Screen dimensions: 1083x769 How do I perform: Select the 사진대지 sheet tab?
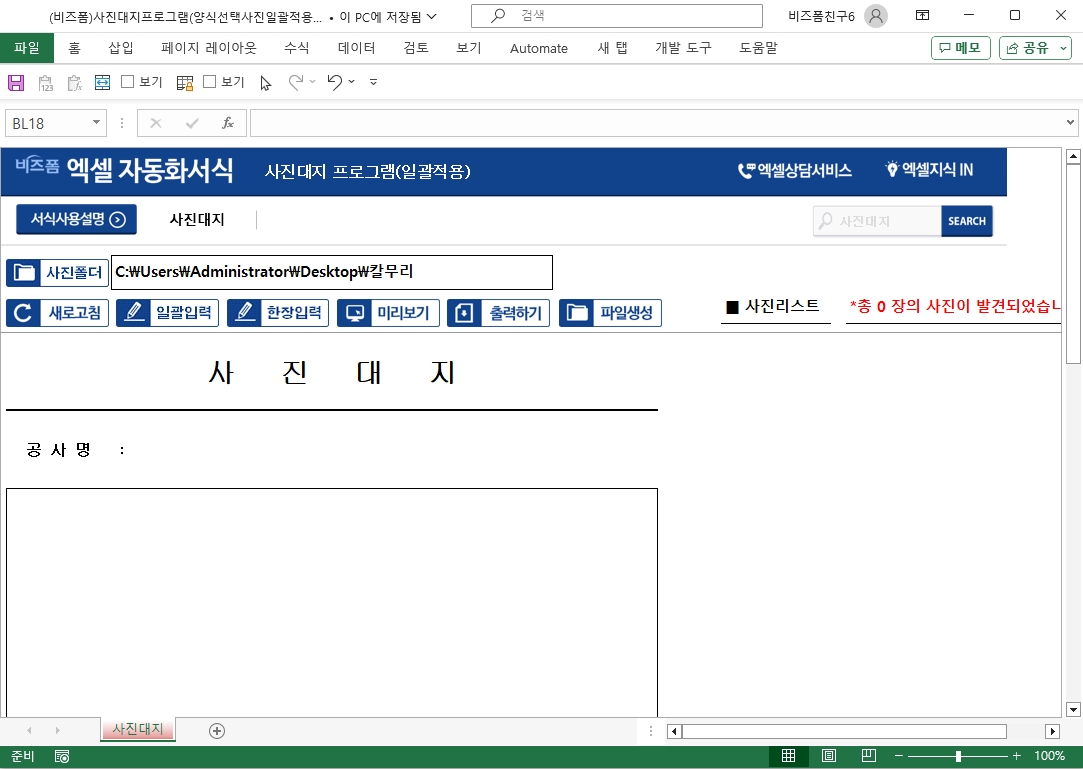tap(137, 729)
